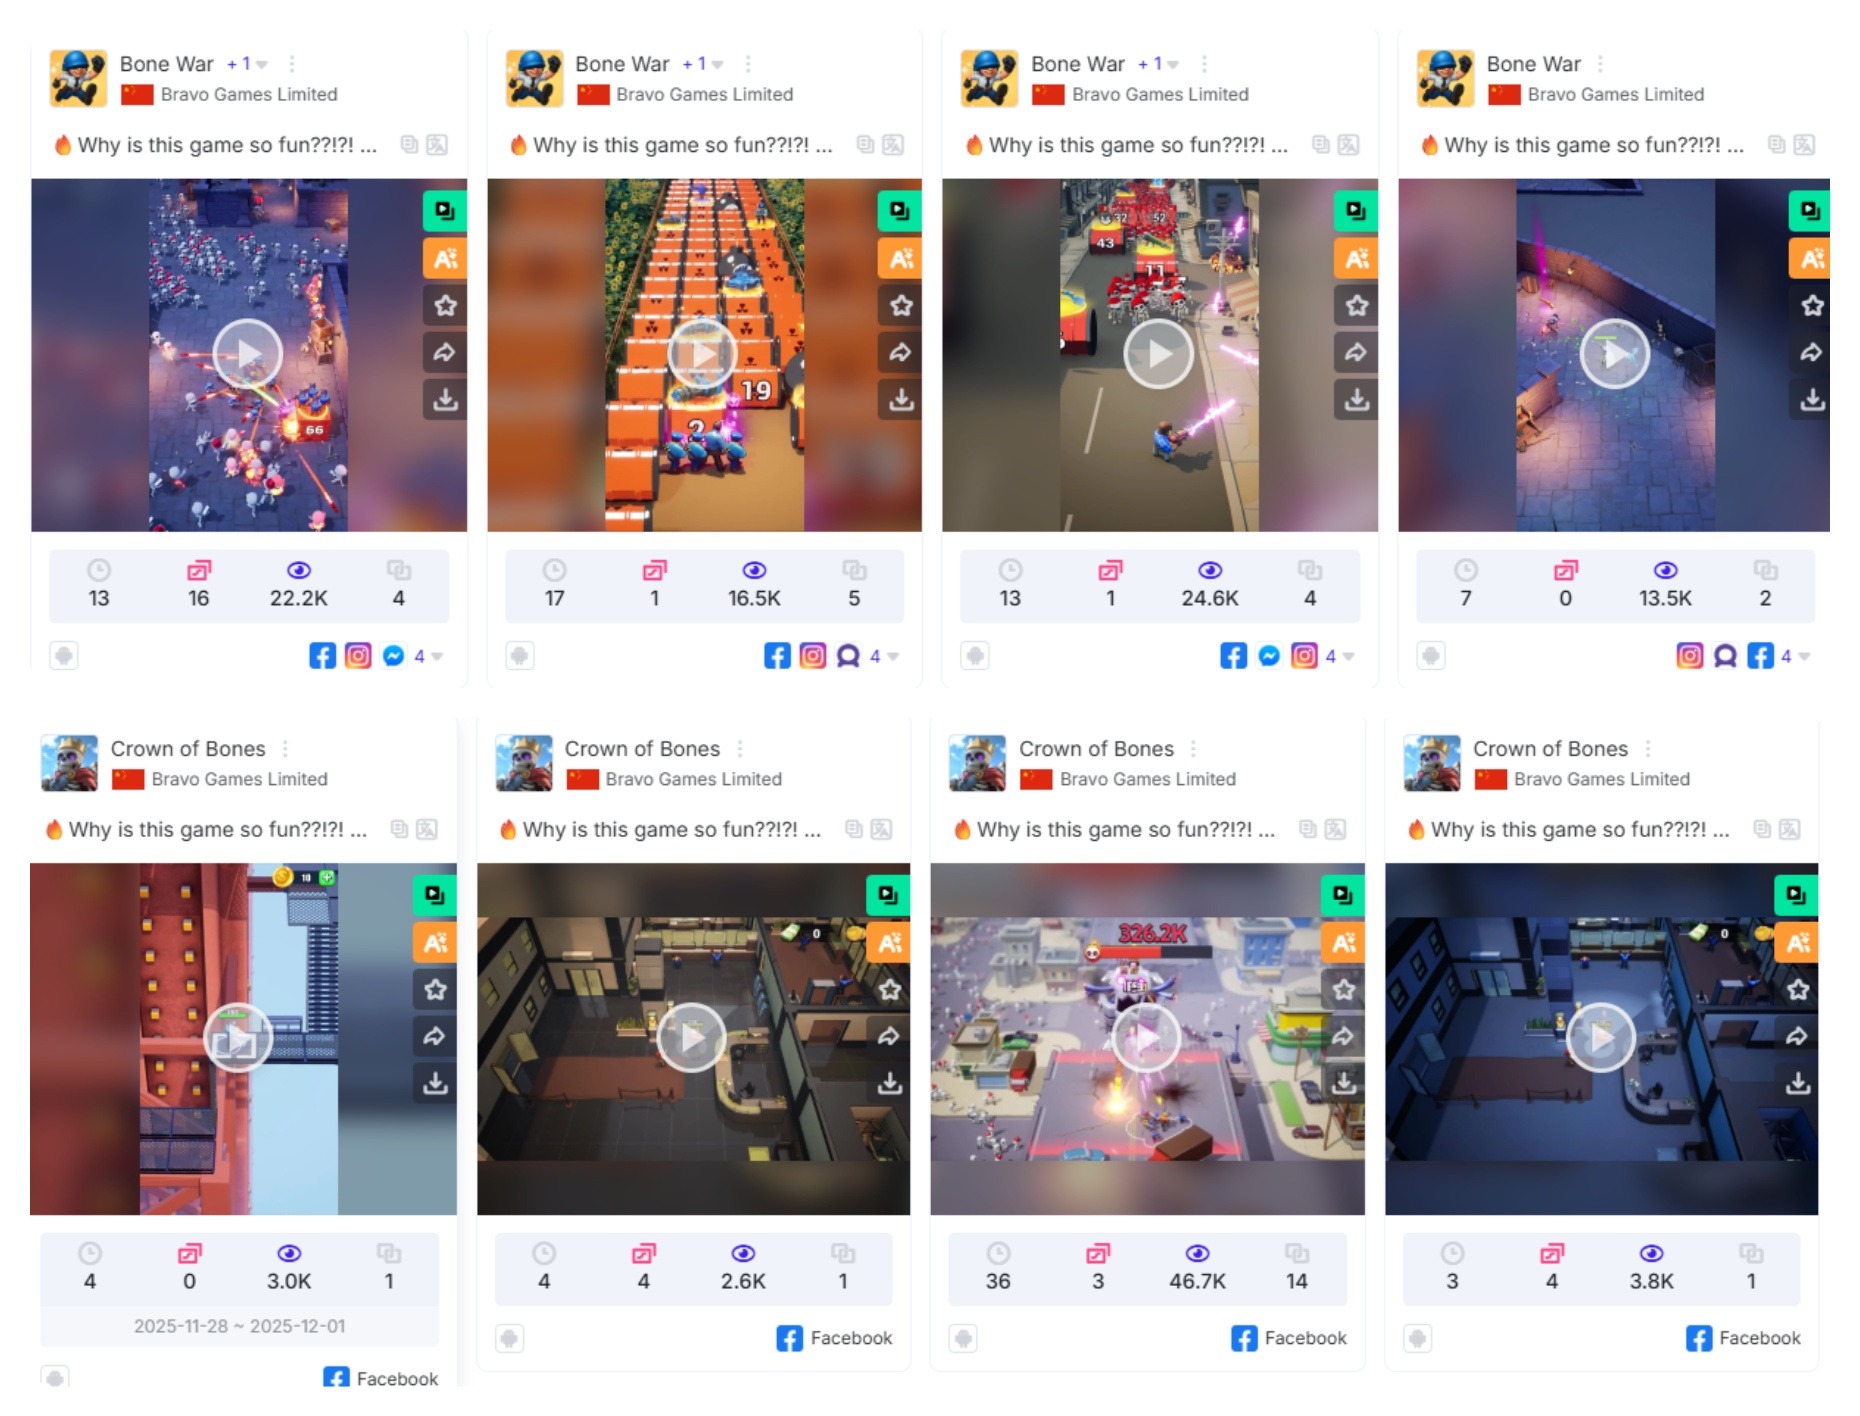Expand platform list on second Bone War card
This screenshot has width=1860, height=1416.
pyautogui.click(x=884, y=656)
